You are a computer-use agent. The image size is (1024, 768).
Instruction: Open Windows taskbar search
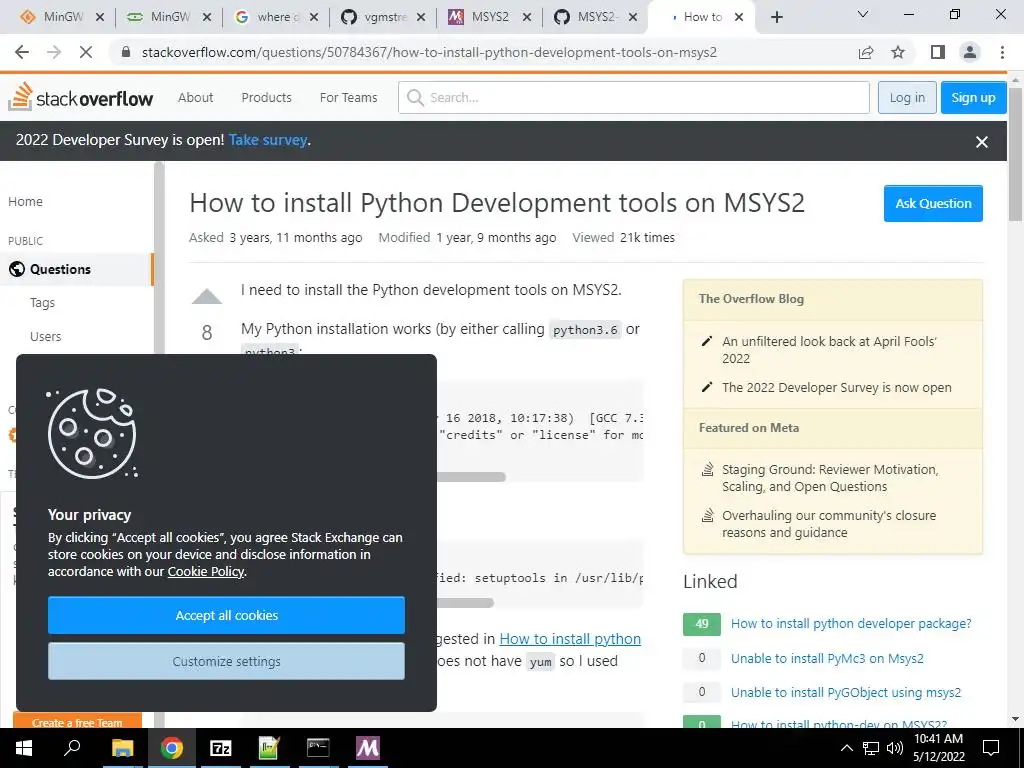[72, 748]
